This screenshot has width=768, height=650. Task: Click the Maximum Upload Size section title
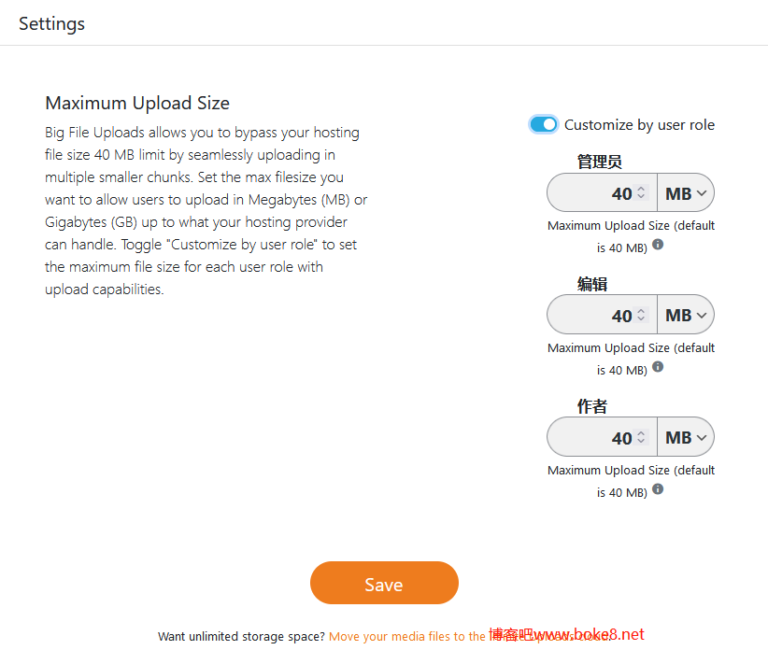coord(137,103)
